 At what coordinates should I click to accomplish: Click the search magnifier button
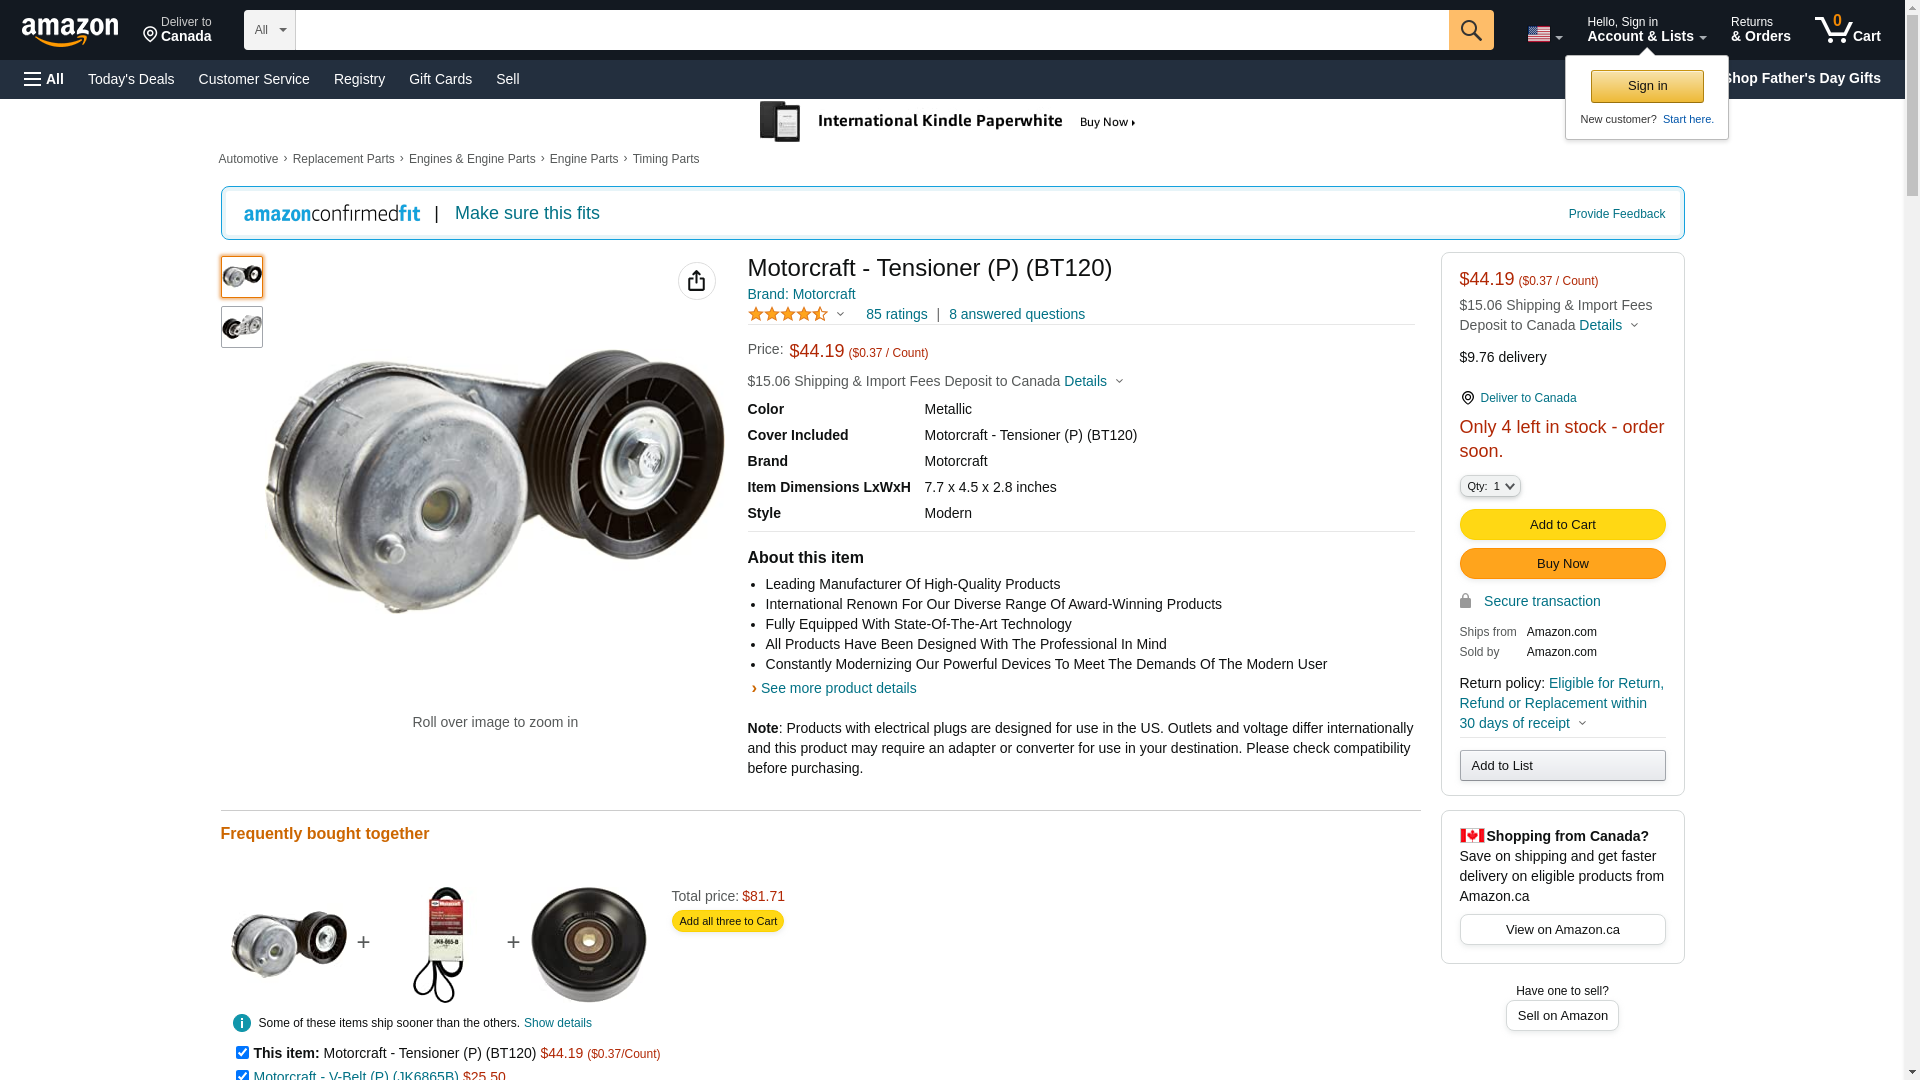pos(1470,30)
